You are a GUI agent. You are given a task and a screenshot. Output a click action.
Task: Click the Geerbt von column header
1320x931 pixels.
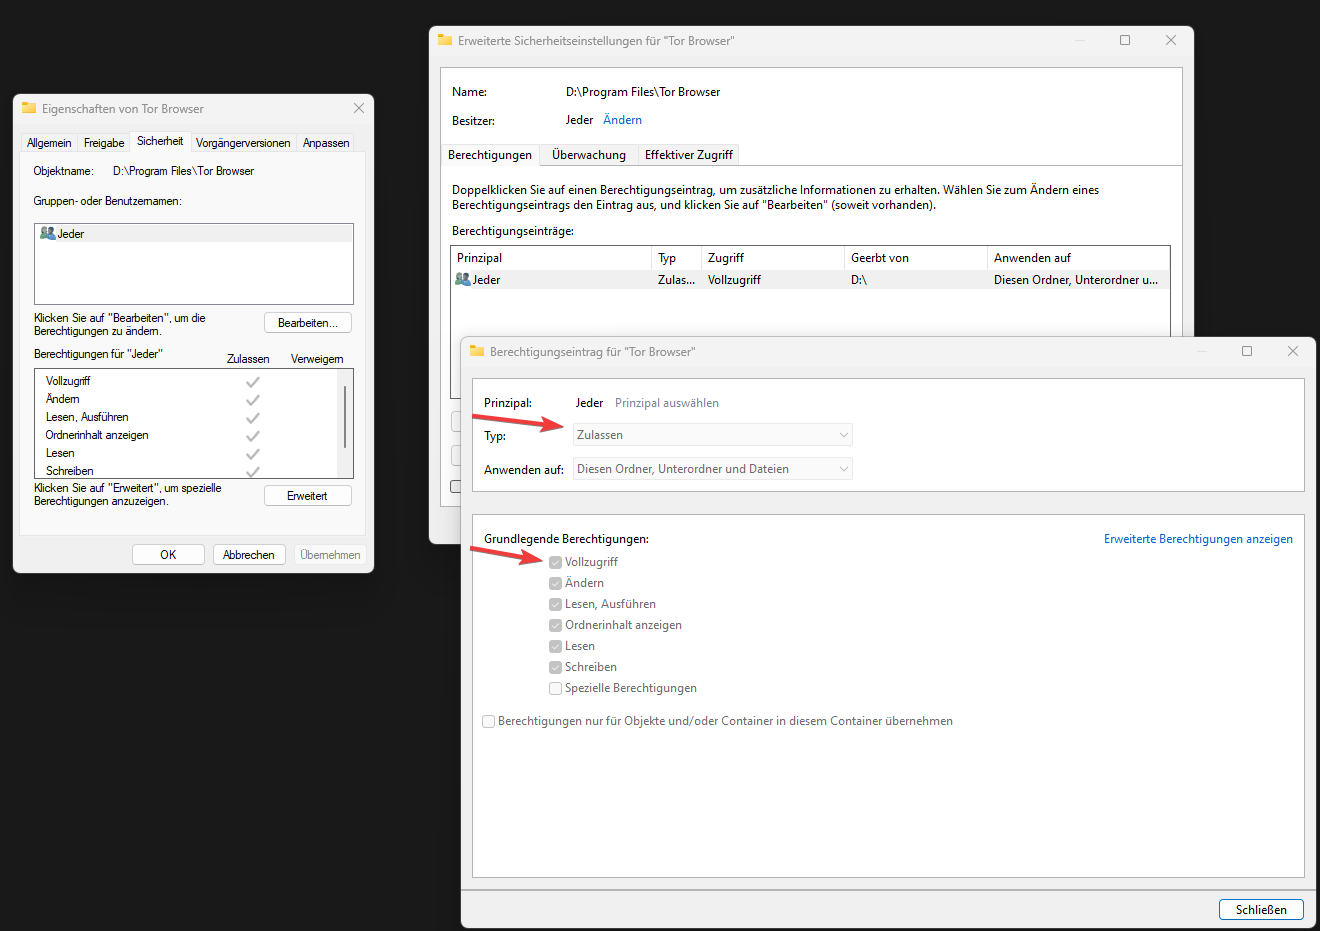(x=916, y=258)
